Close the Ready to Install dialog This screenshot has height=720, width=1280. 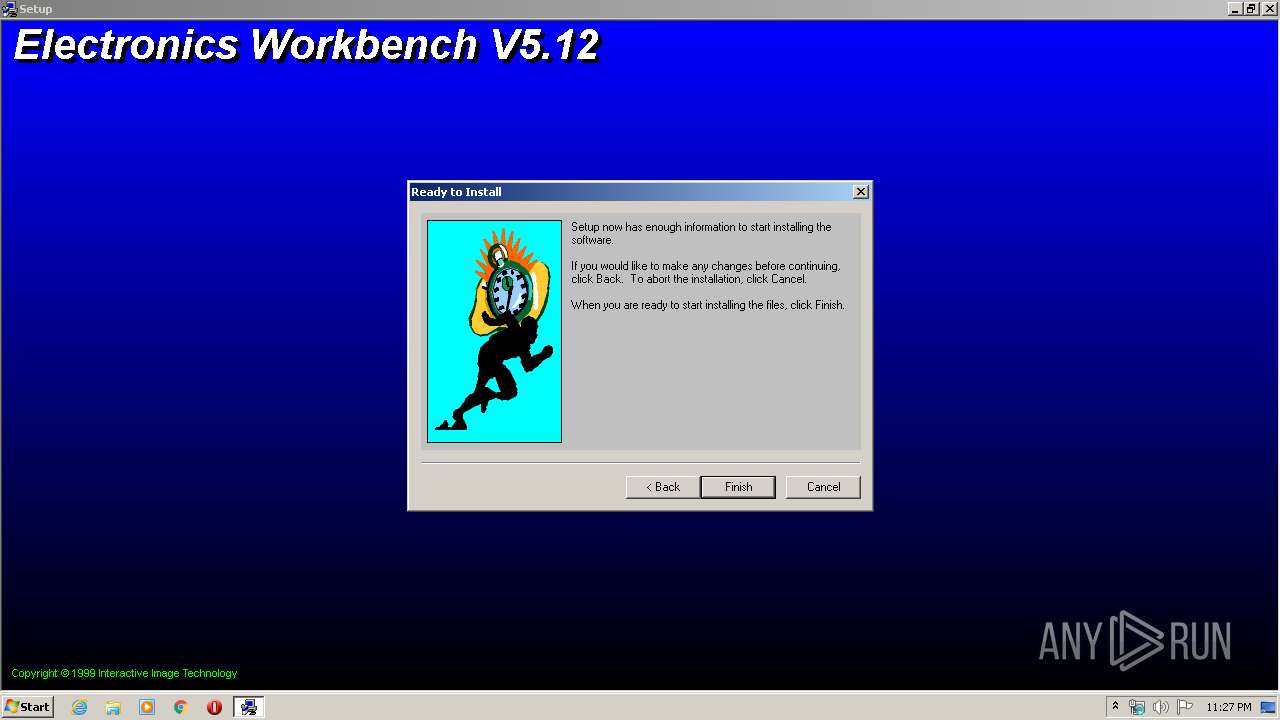click(860, 191)
